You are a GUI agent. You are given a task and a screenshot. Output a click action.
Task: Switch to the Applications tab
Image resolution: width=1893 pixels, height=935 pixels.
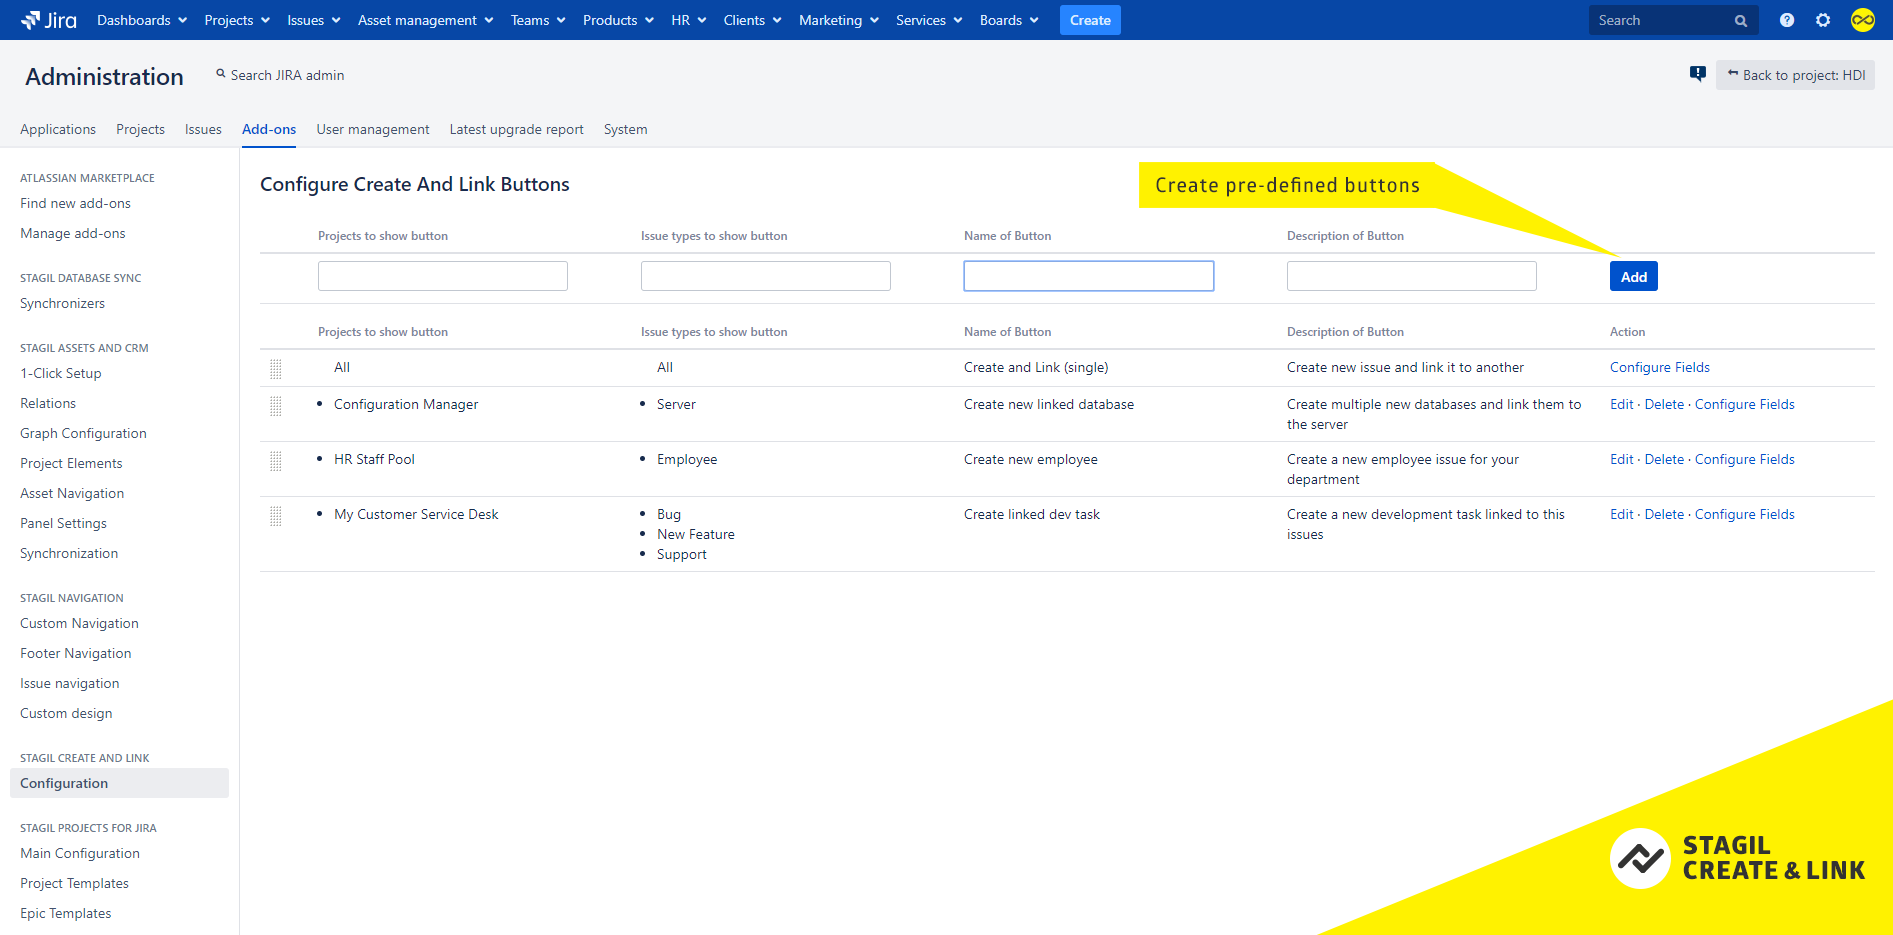58,129
